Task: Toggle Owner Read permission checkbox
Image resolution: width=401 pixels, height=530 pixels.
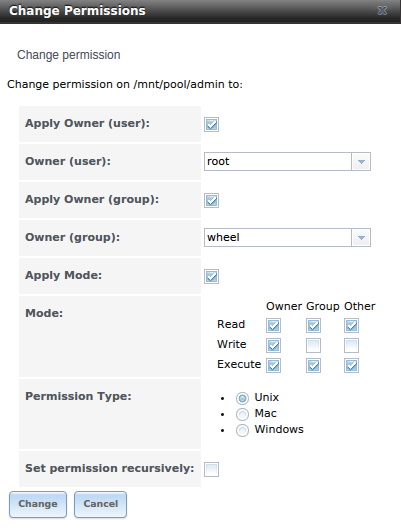Action: tap(273, 325)
